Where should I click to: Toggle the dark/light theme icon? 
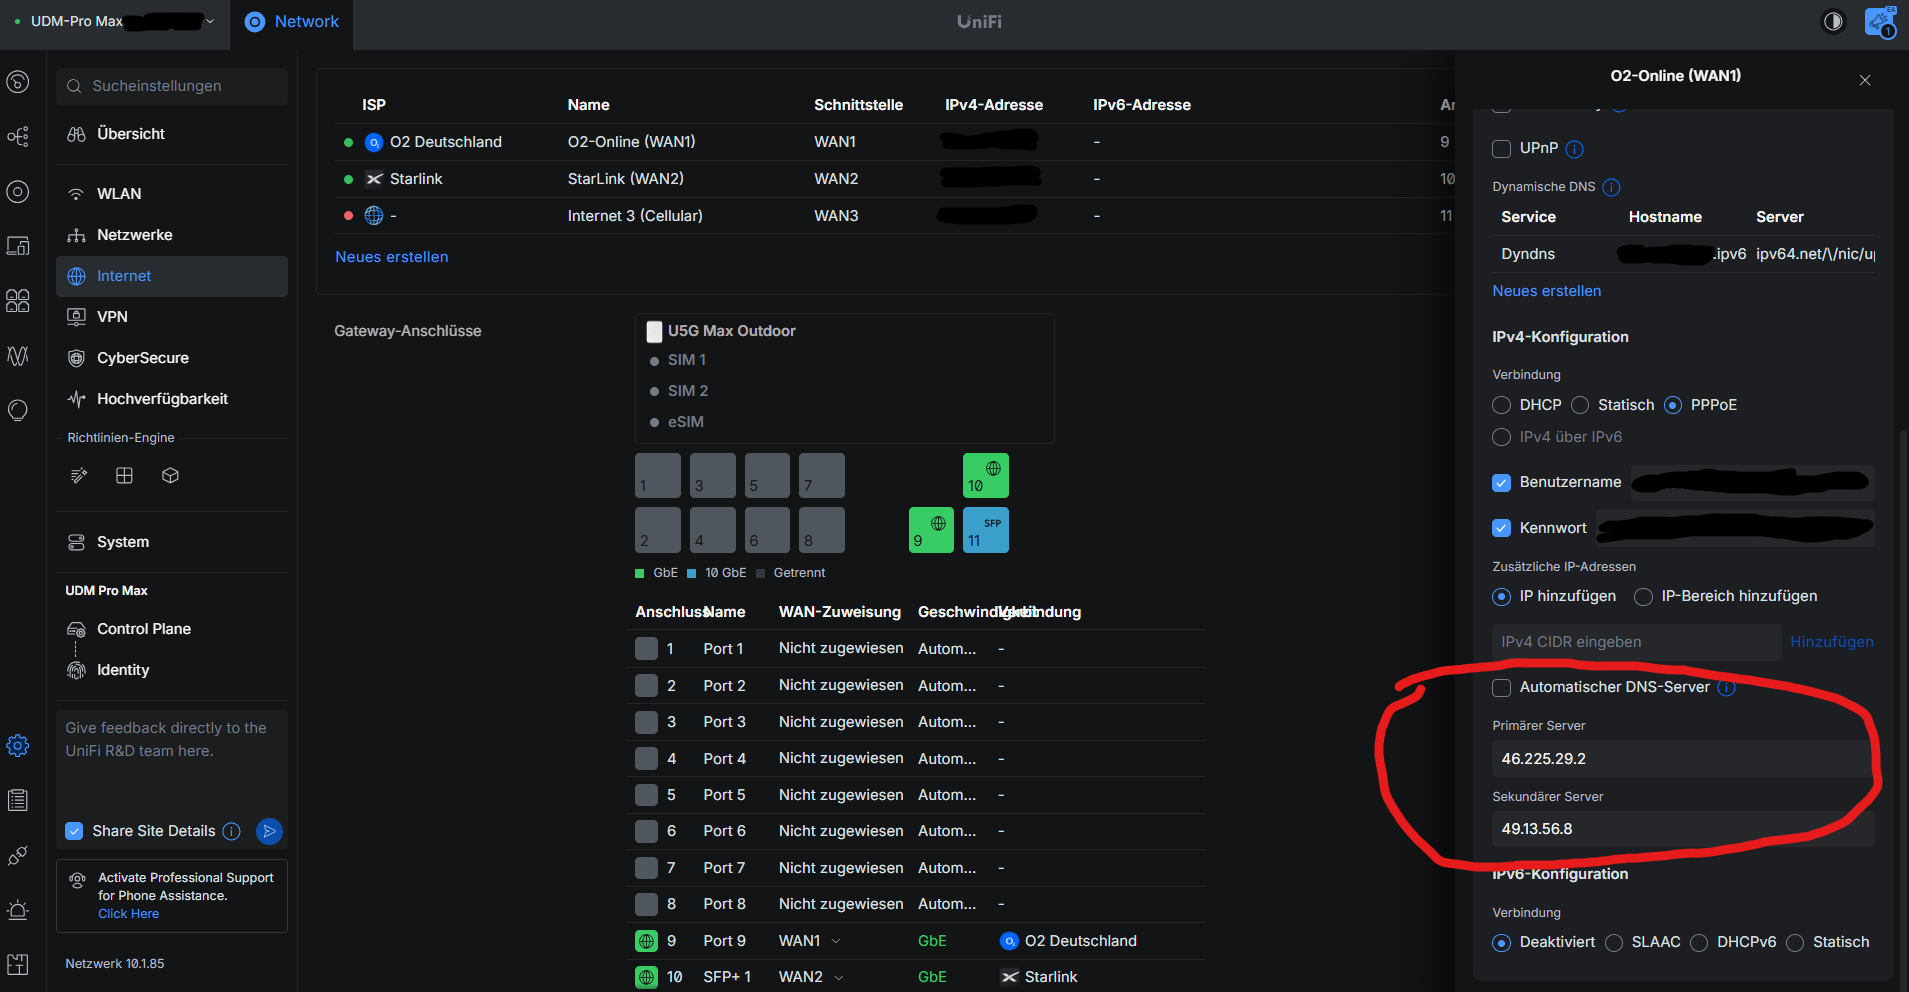1833,22
